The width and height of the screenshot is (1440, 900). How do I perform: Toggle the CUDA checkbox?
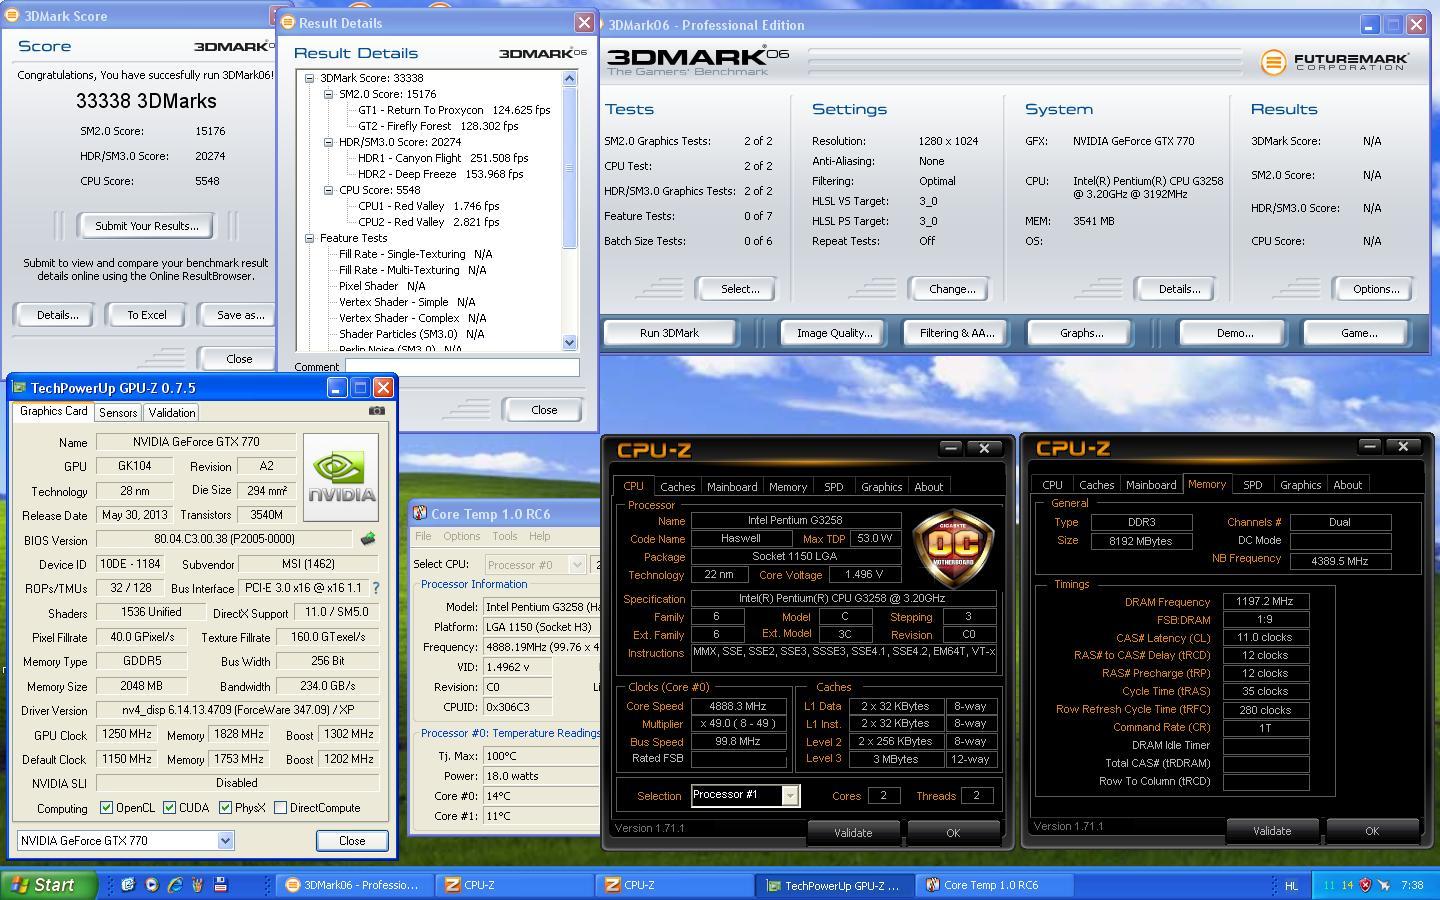tap(169, 808)
